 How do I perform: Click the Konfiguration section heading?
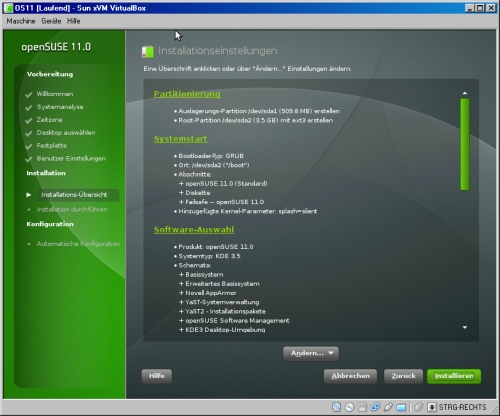point(50,224)
